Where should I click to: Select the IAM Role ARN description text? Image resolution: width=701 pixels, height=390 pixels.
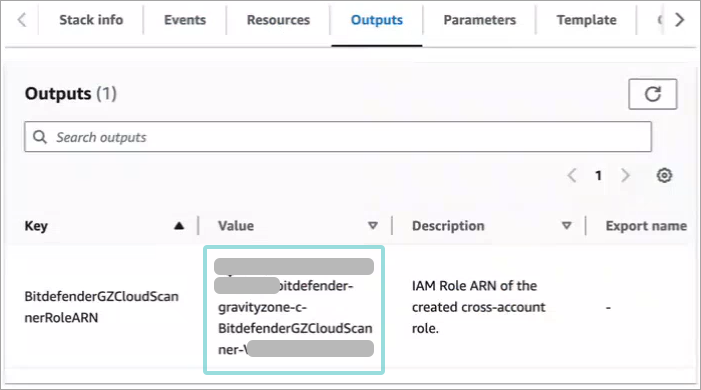pos(478,307)
